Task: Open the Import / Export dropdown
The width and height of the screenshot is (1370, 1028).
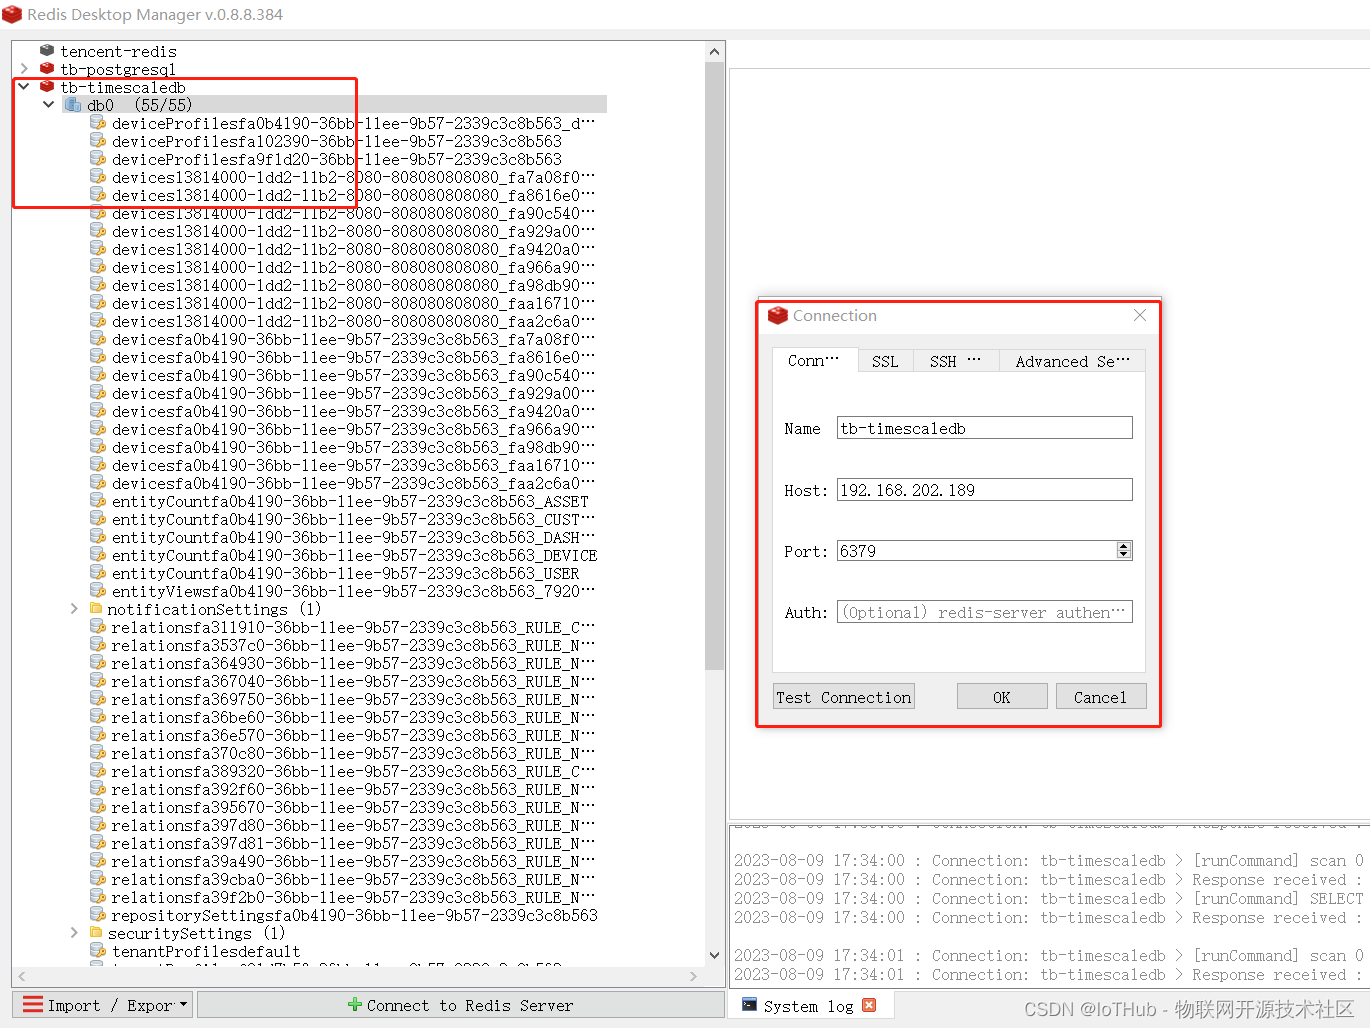Action: pos(103,1005)
